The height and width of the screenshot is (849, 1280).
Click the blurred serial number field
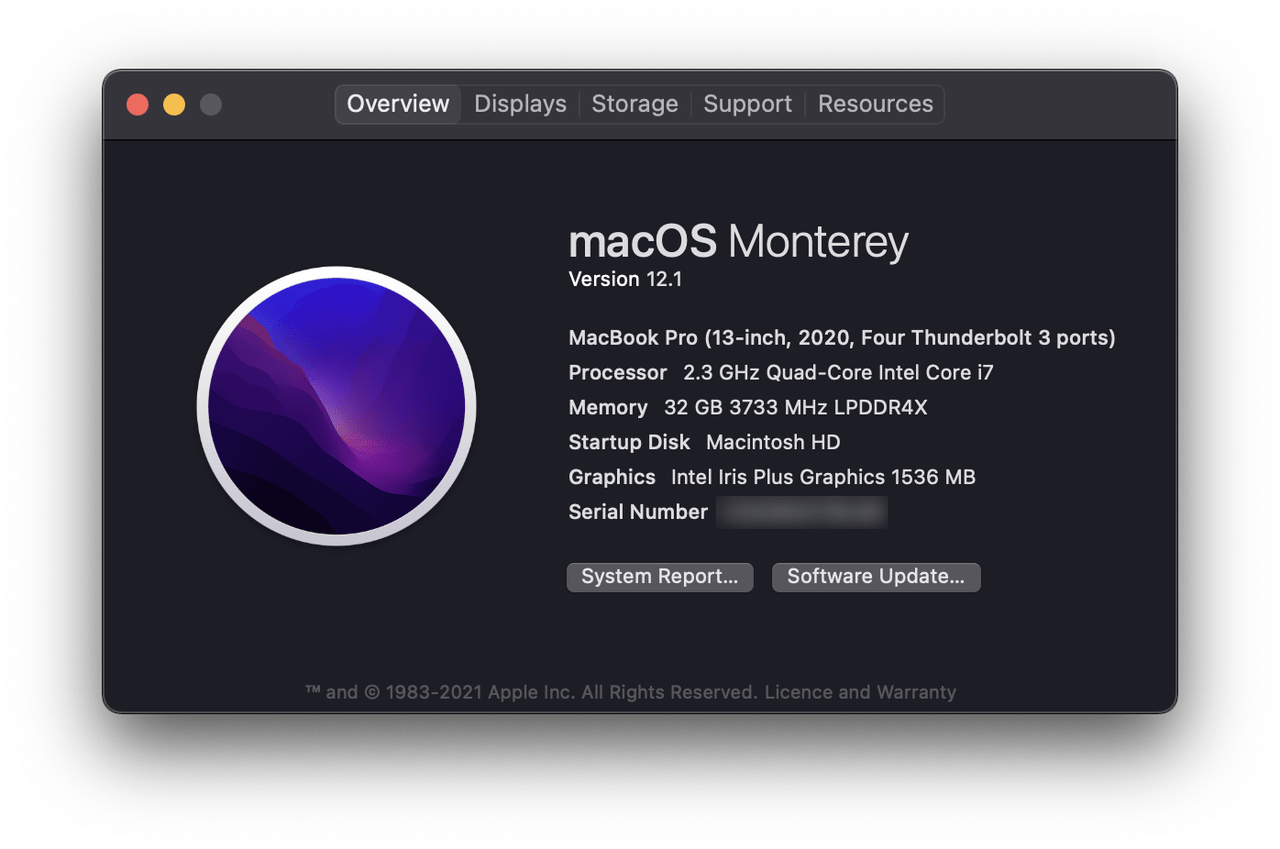point(802,512)
